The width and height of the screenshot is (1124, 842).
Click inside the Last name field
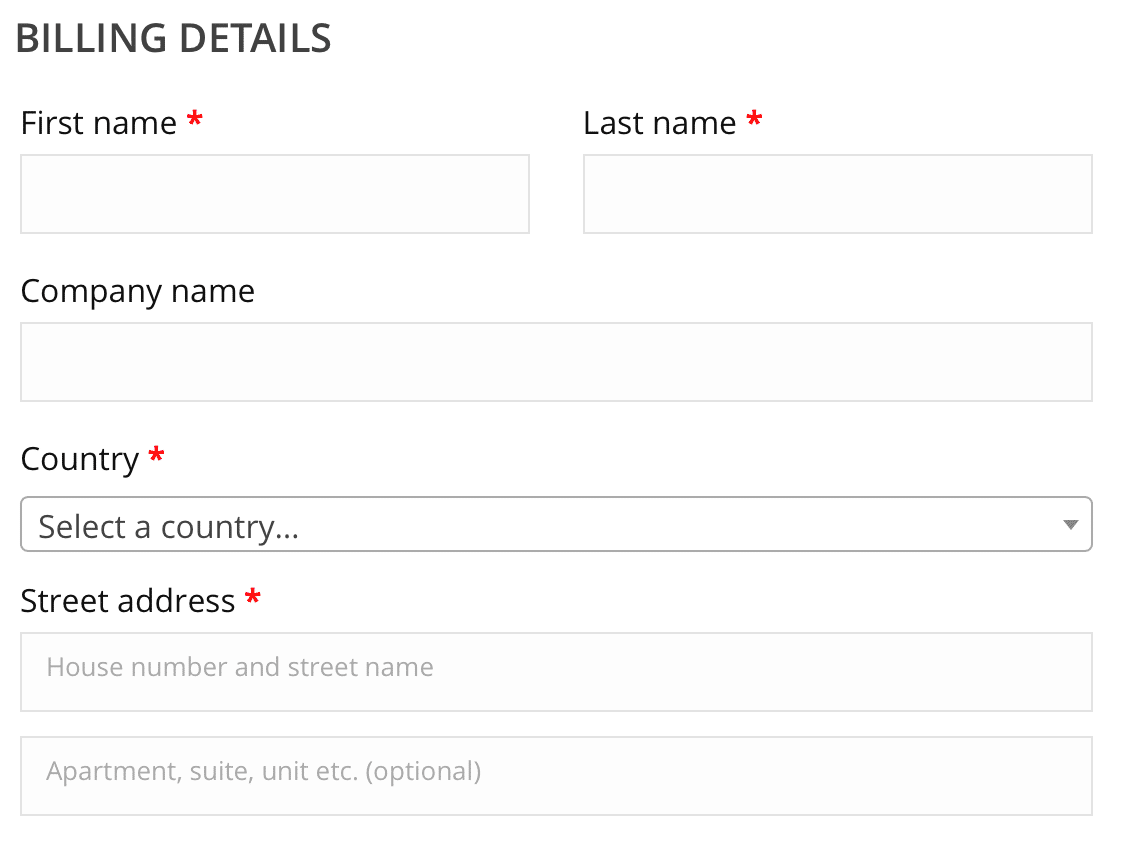(x=837, y=193)
